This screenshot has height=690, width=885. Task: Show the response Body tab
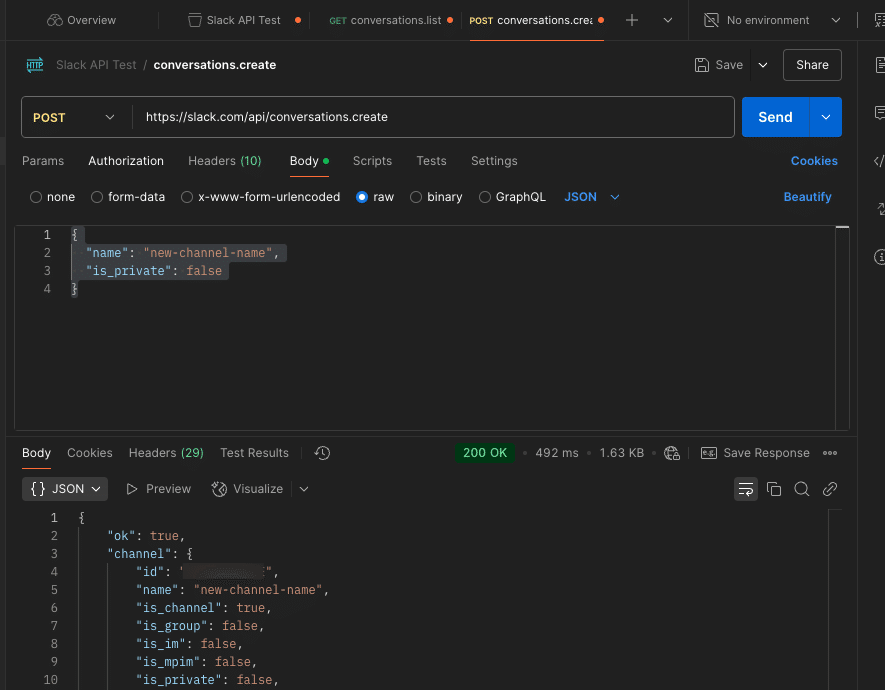coord(36,453)
